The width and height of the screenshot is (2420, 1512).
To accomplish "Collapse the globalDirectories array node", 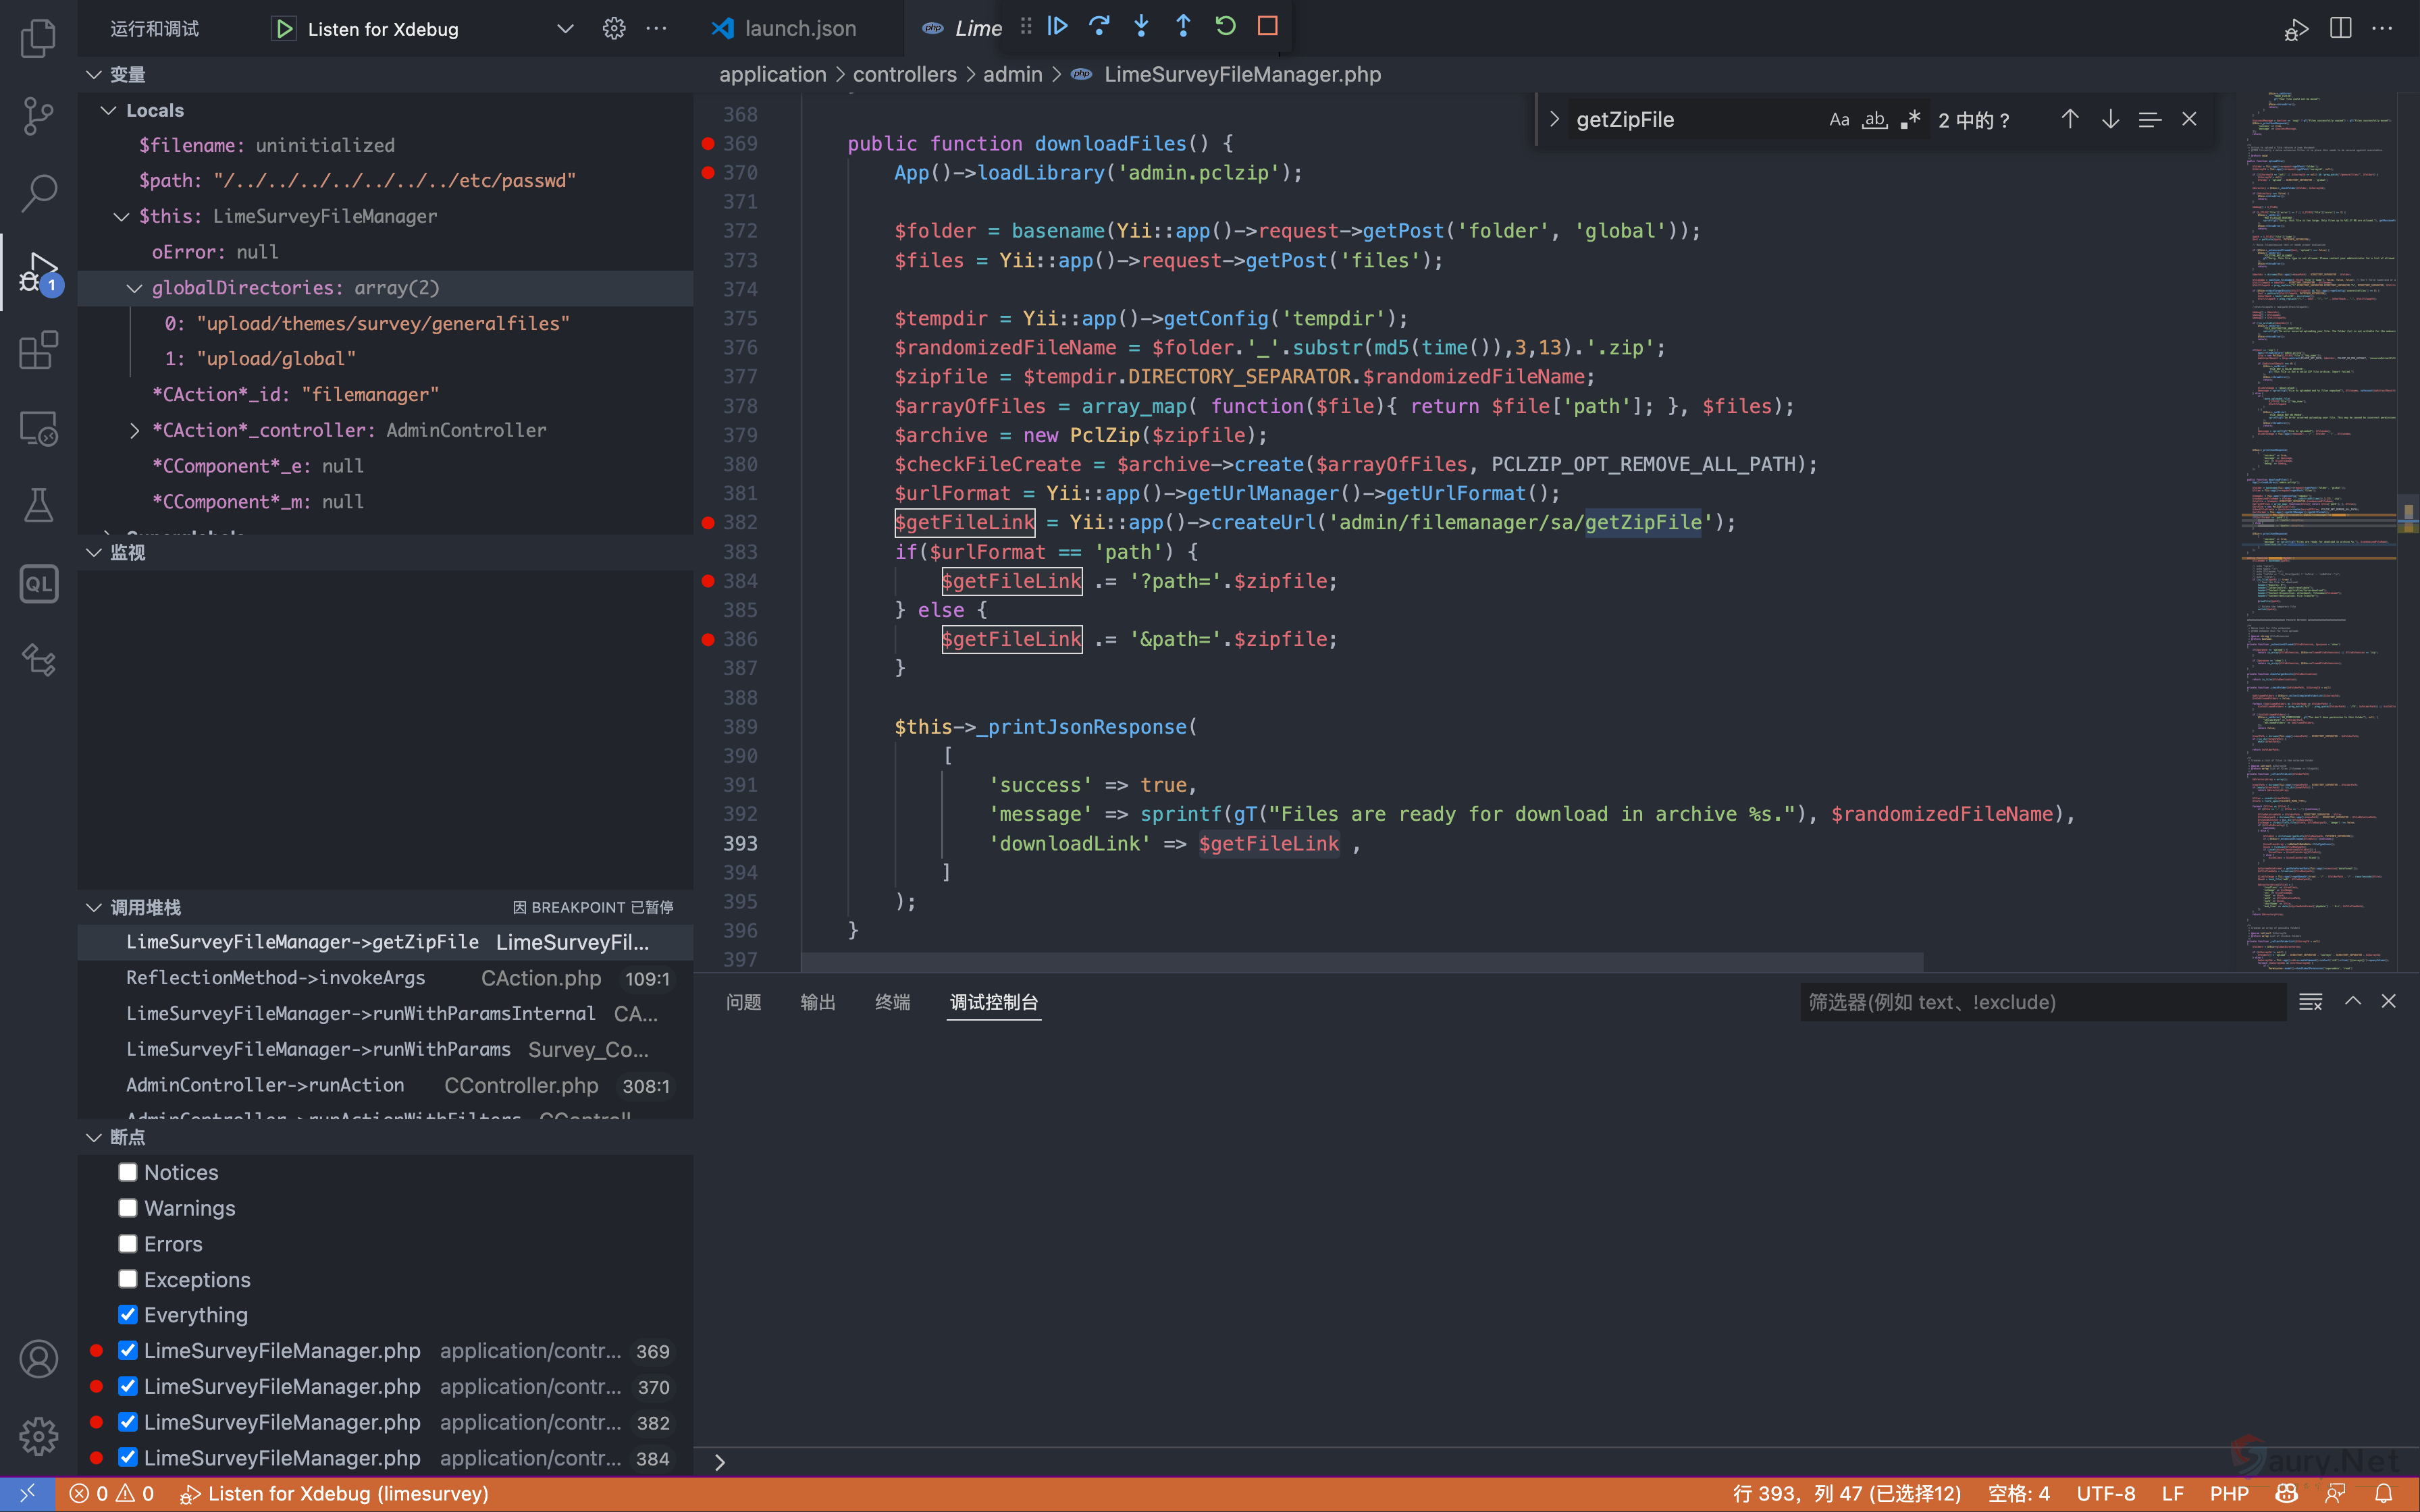I will pos(135,288).
